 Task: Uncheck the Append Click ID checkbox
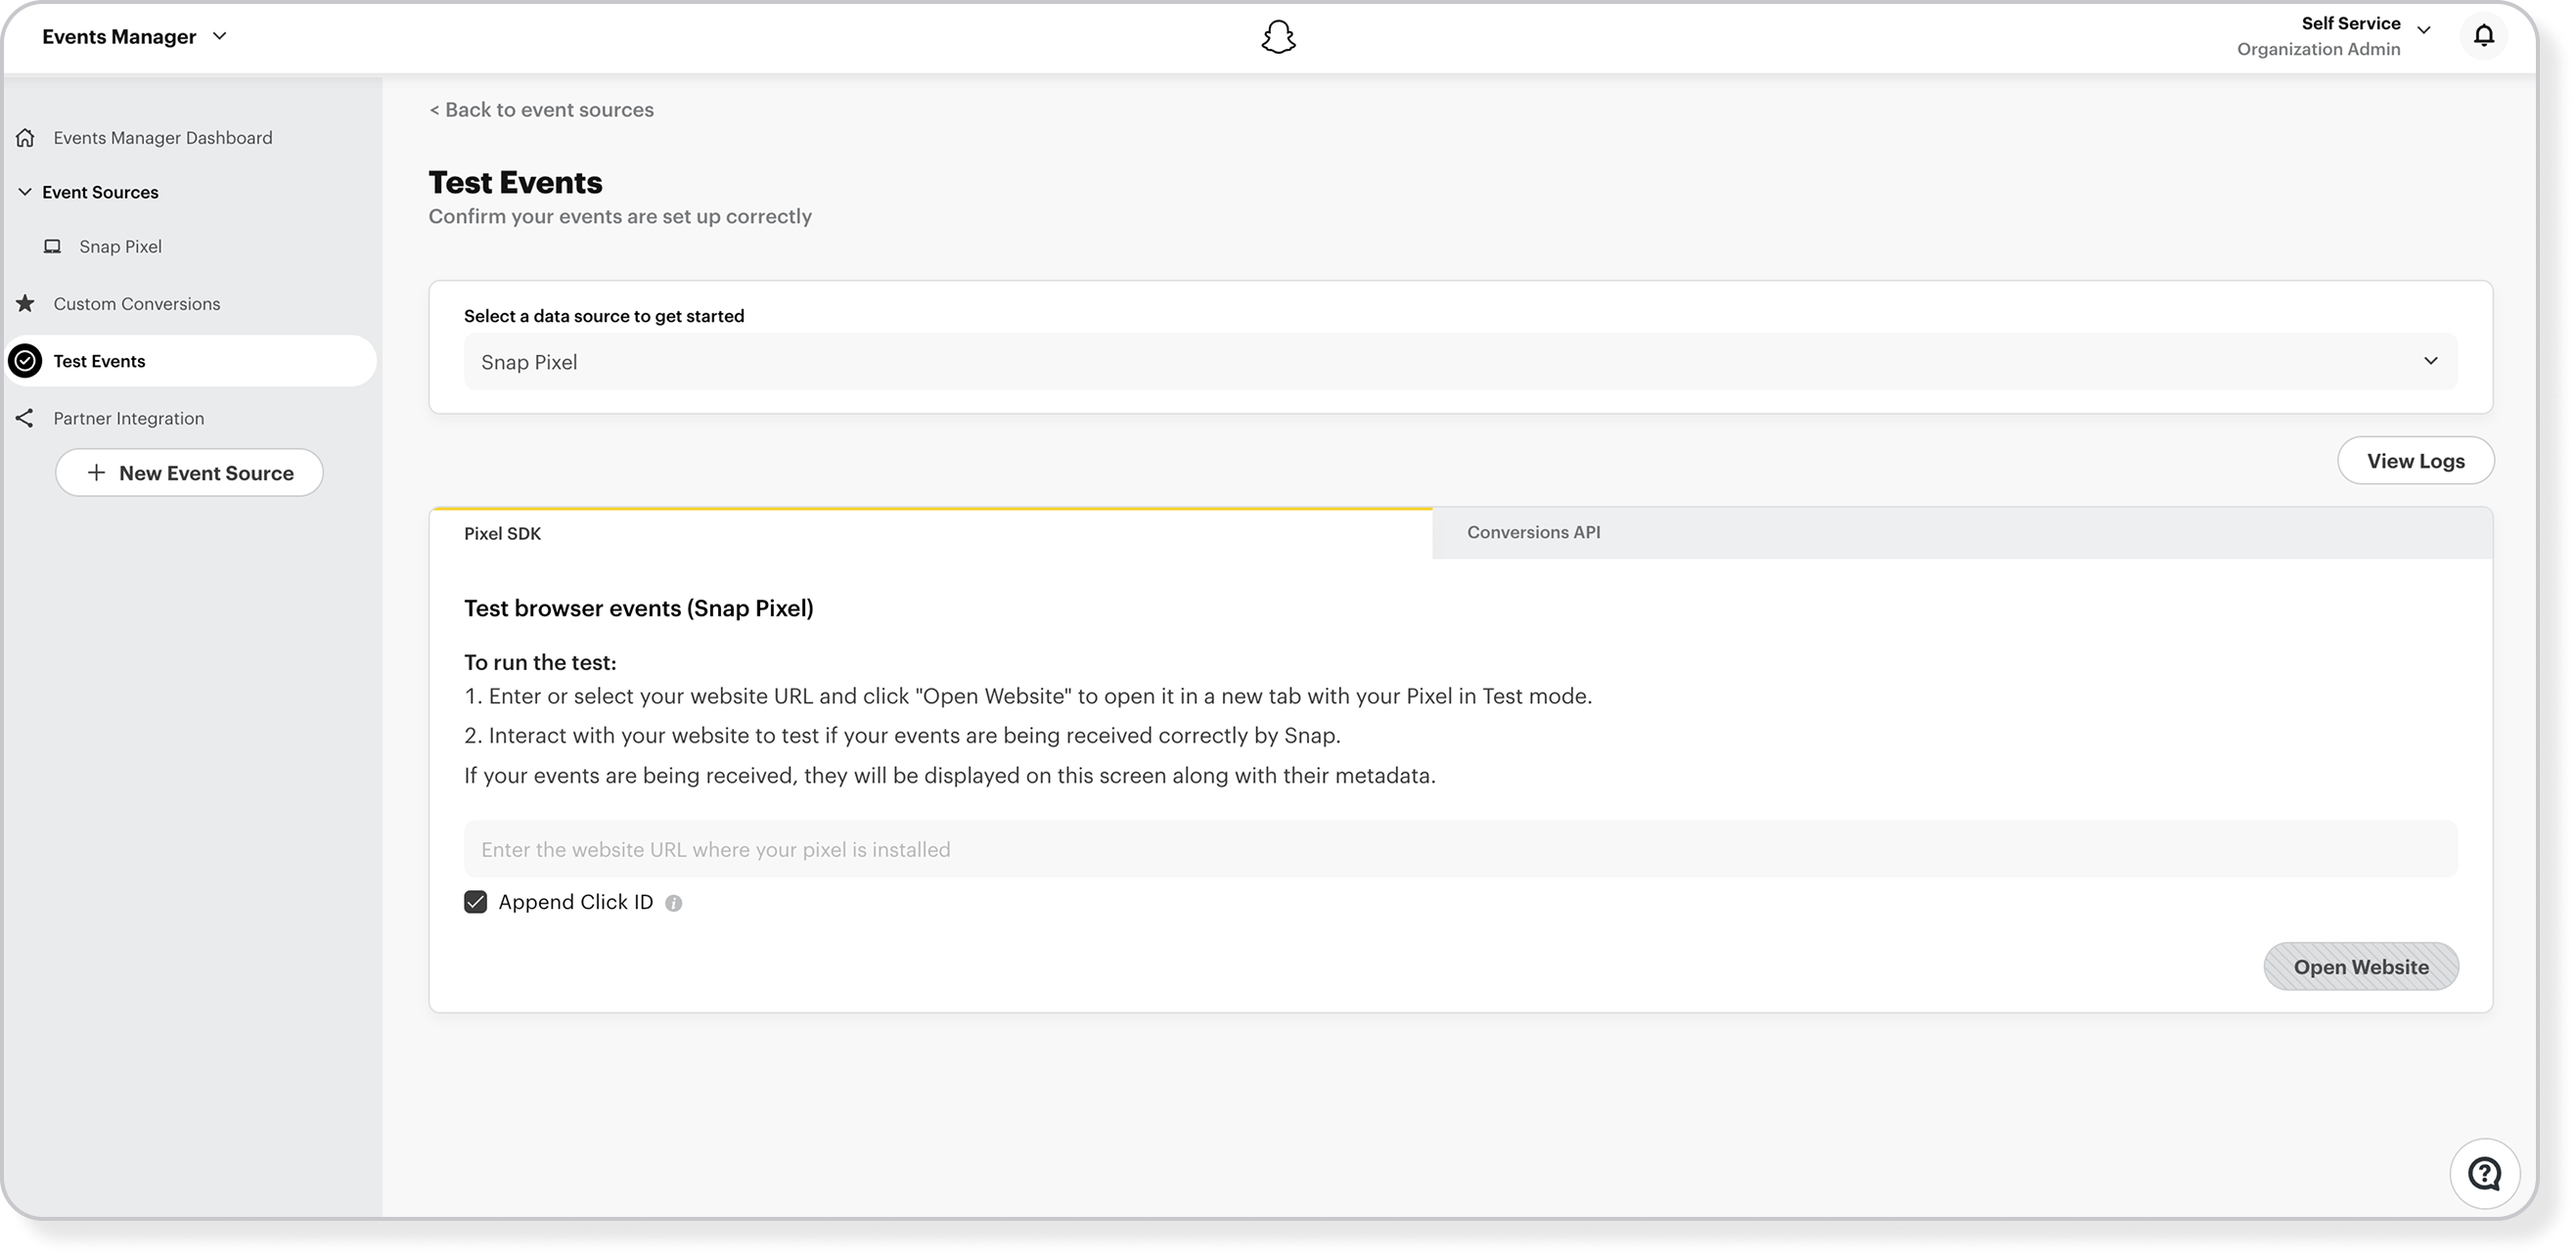pos(475,902)
